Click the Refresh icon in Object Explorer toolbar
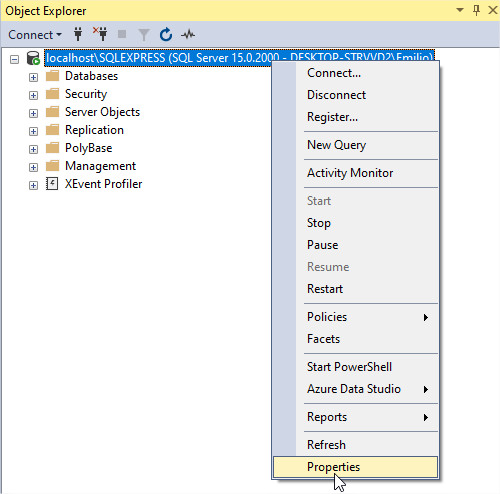The width and height of the screenshot is (500, 494). (166, 34)
